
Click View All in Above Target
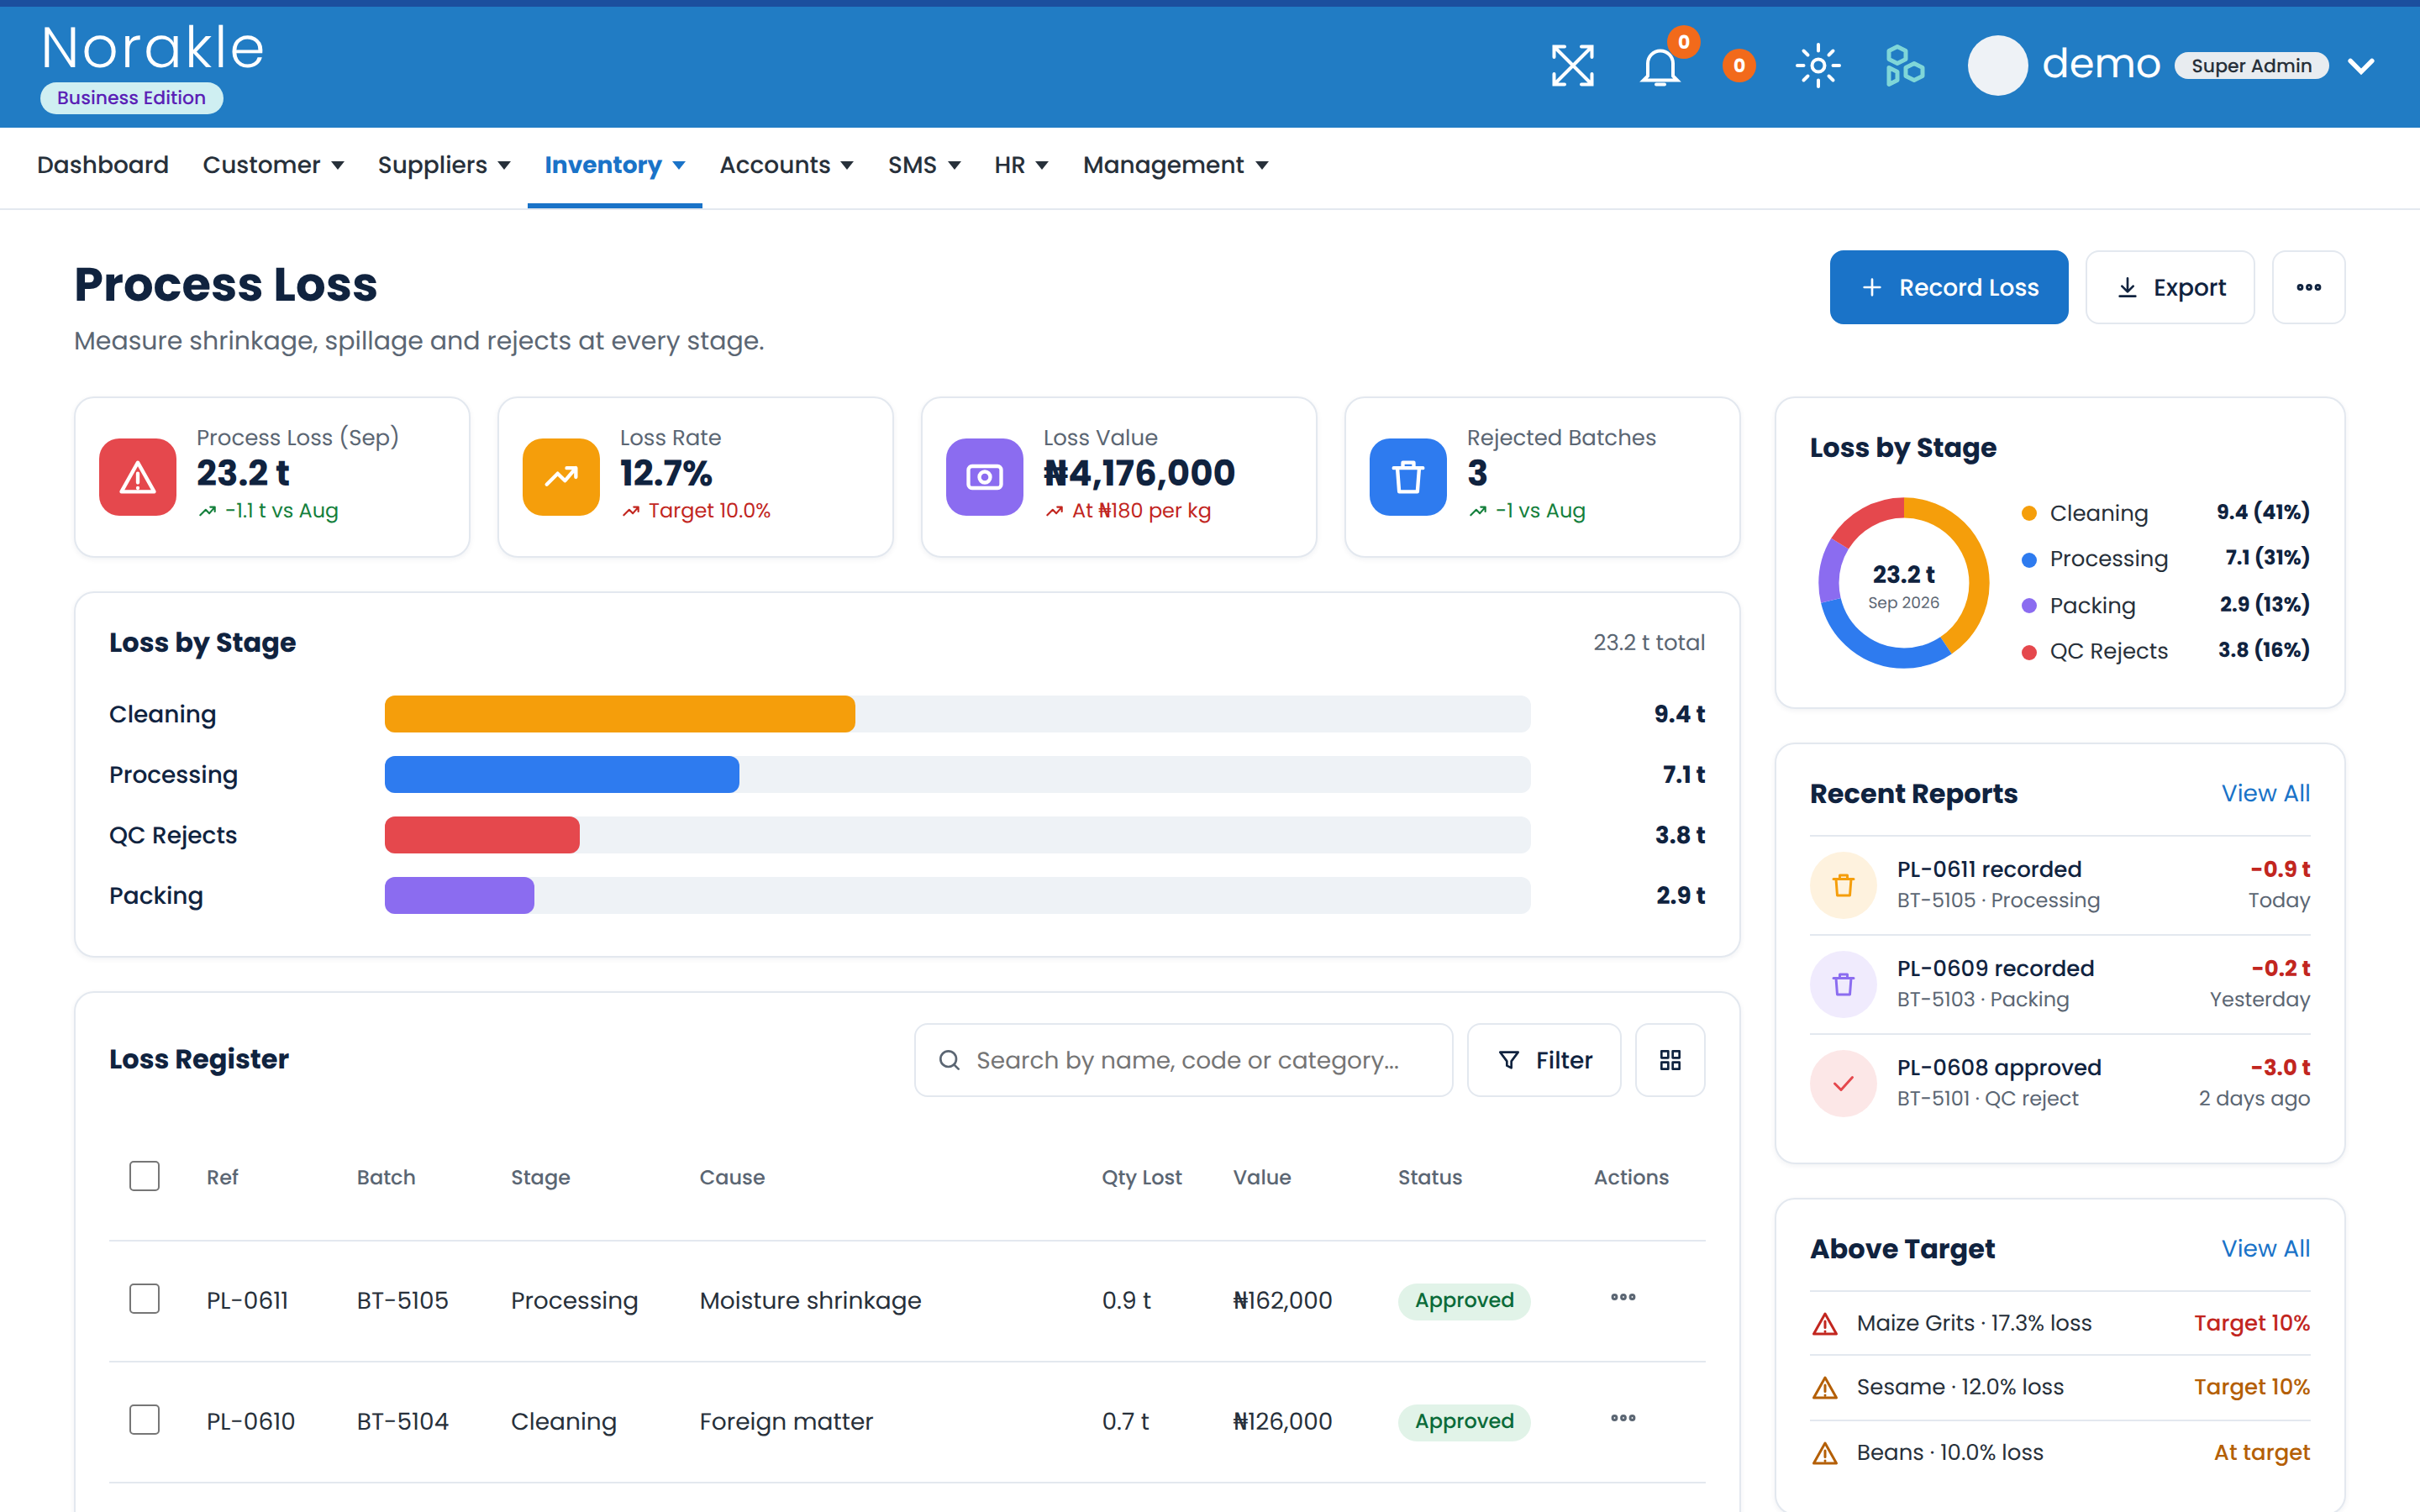tap(2265, 1249)
